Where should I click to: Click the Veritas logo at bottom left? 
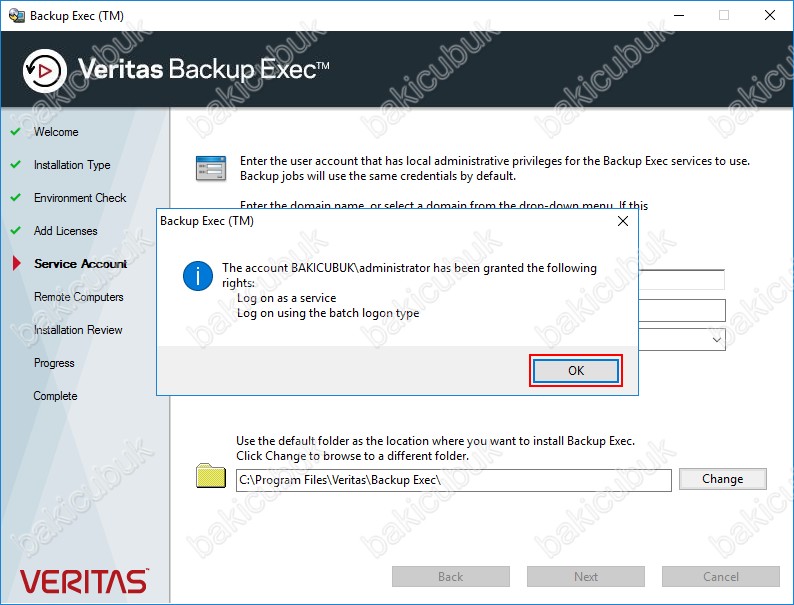click(x=83, y=581)
